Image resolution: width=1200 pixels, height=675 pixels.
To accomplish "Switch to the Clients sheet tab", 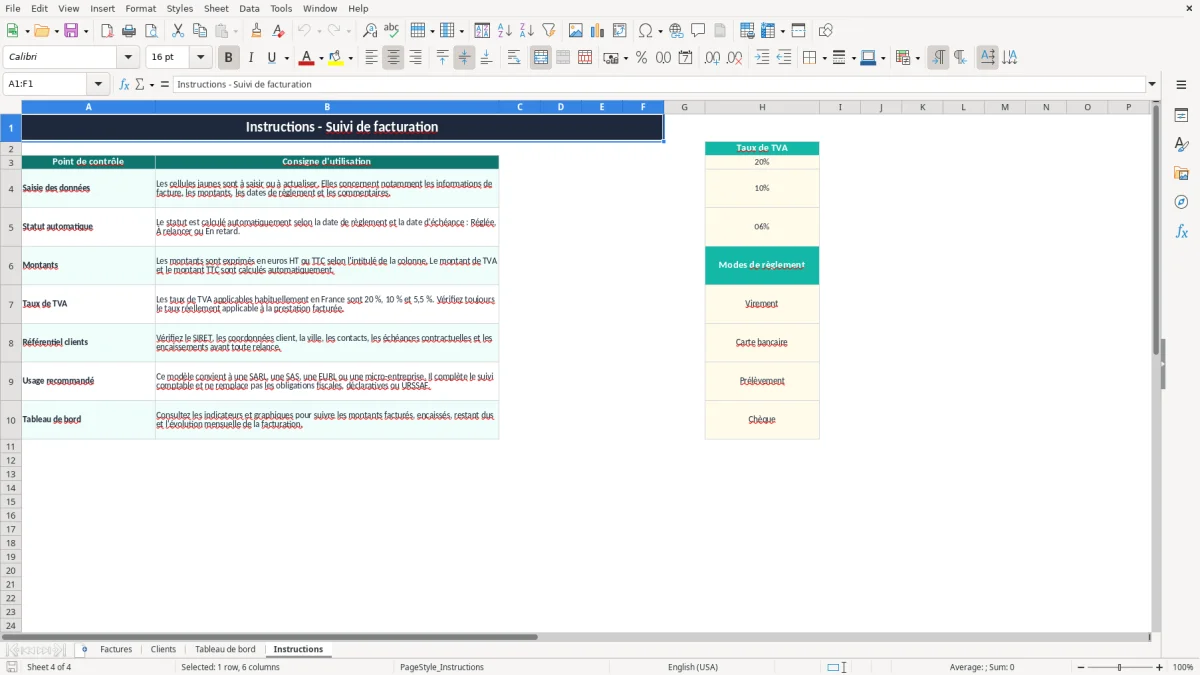I will (163, 649).
